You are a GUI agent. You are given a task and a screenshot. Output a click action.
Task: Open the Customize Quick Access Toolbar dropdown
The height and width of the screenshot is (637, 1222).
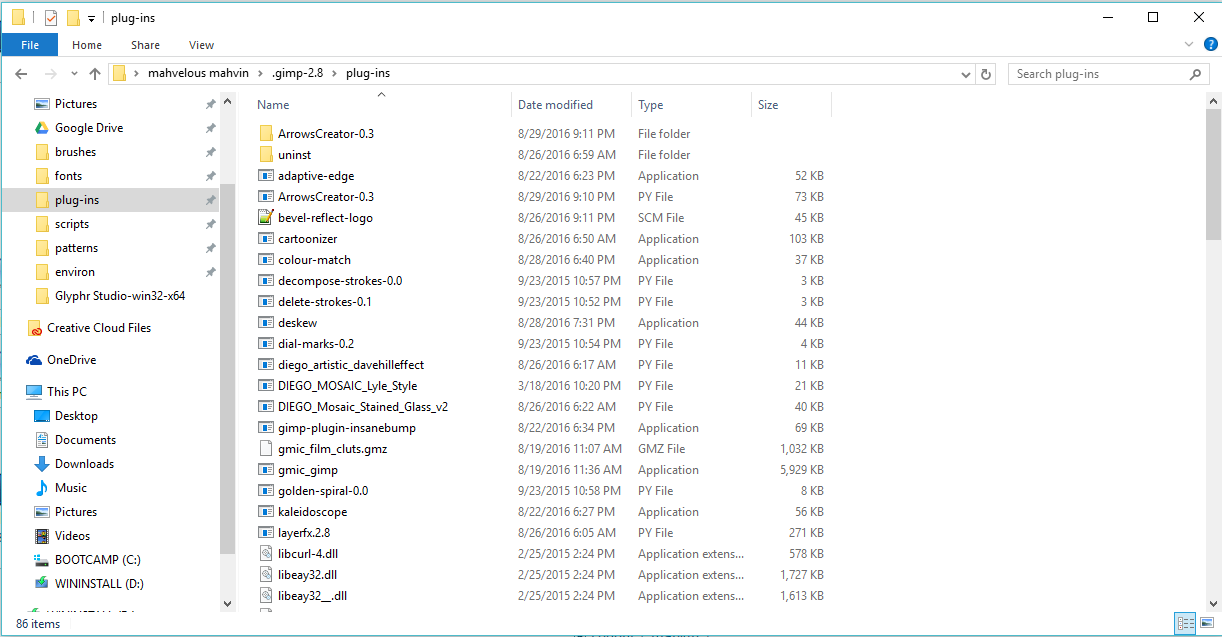(x=91, y=19)
